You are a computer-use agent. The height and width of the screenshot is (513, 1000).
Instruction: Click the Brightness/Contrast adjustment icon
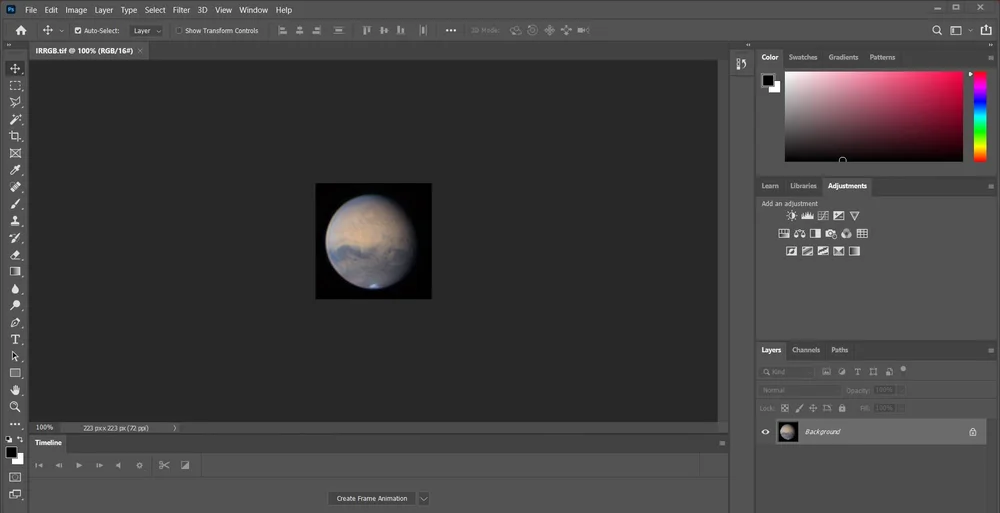792,216
